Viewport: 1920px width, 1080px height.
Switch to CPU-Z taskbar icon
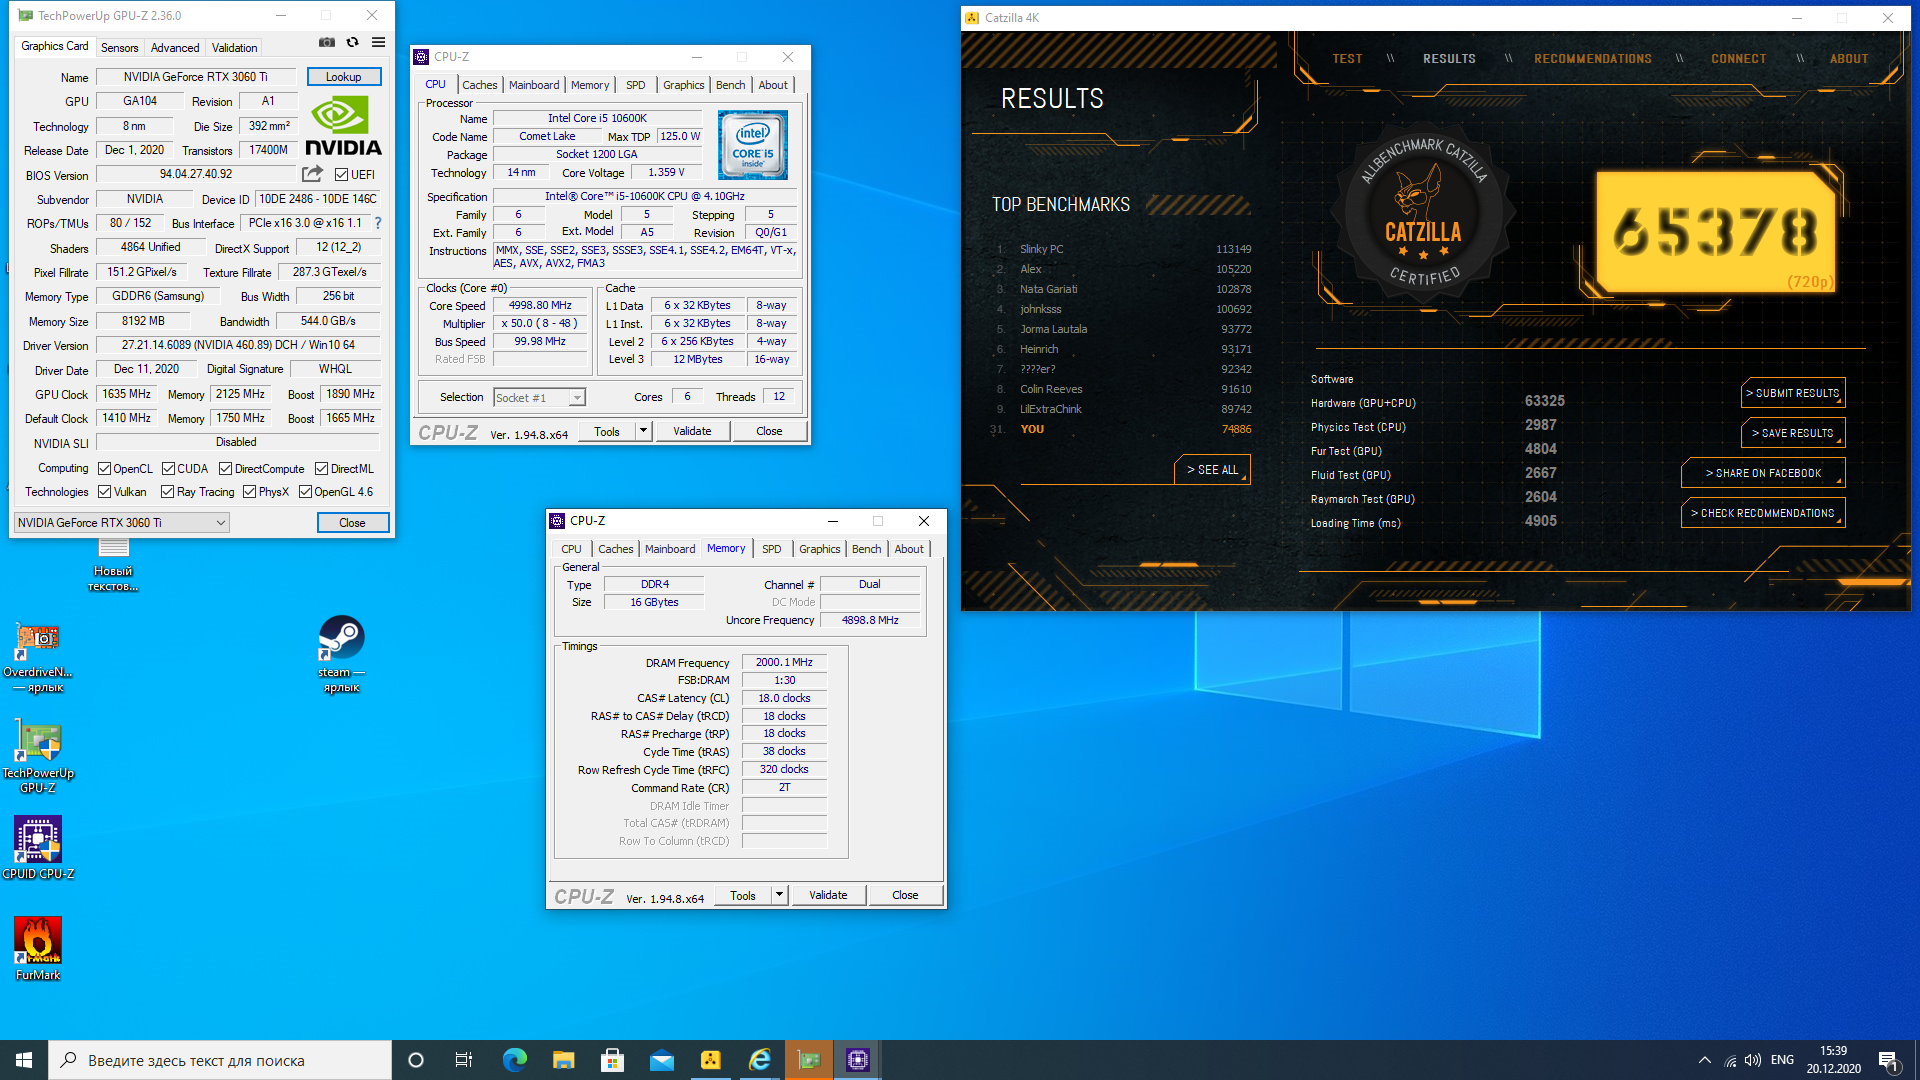pos(858,1060)
